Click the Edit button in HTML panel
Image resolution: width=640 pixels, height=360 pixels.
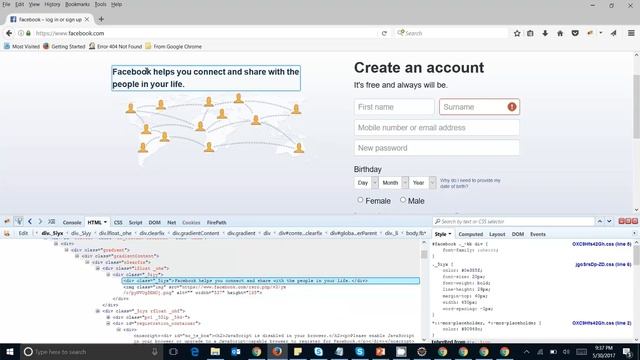pos(23,233)
